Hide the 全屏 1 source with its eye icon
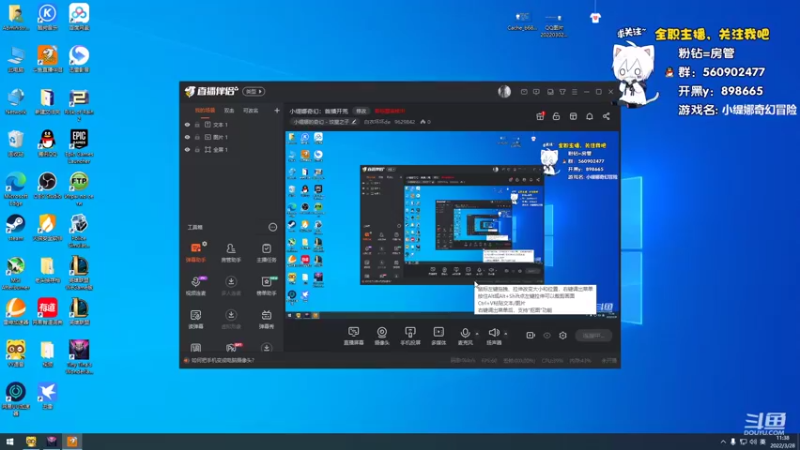Screen dimensions: 800x450 tap(187, 150)
